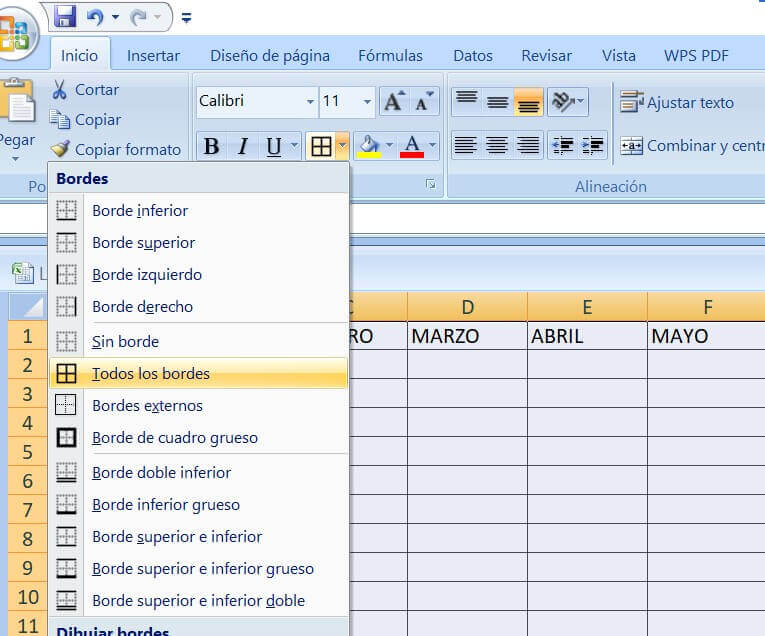Choose Borde superior e inferior grueso
The image size is (765, 636).
pos(199,569)
